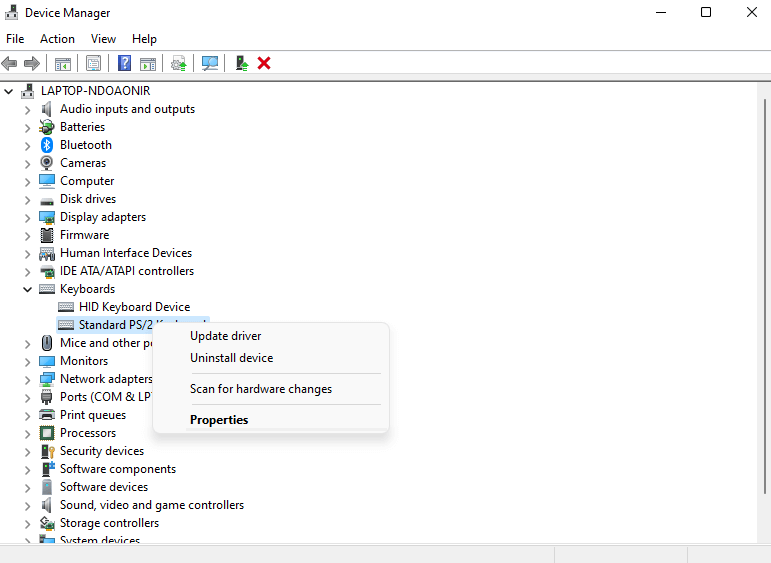The width and height of the screenshot is (771, 563).
Task: Click the HID Keyboard Device icon
Action: click(x=66, y=307)
